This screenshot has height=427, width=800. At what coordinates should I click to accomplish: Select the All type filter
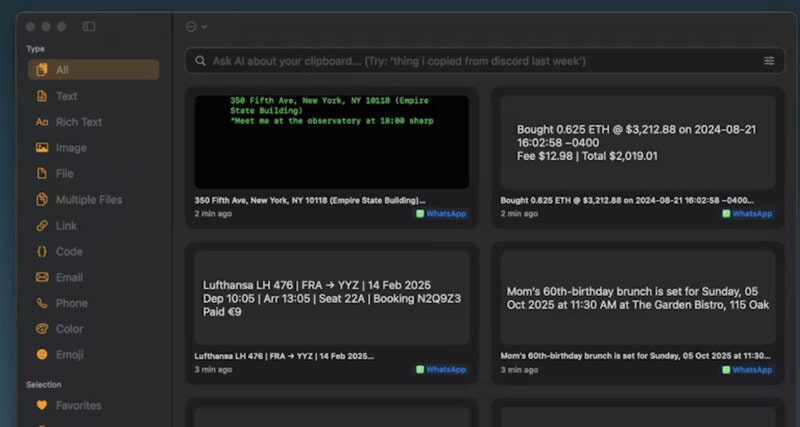(x=93, y=70)
